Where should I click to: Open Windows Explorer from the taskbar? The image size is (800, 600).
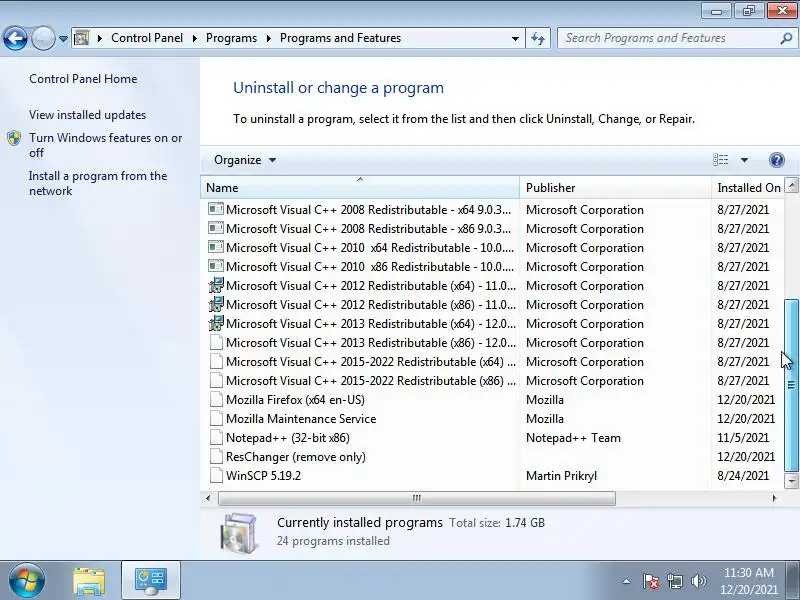pos(89,581)
